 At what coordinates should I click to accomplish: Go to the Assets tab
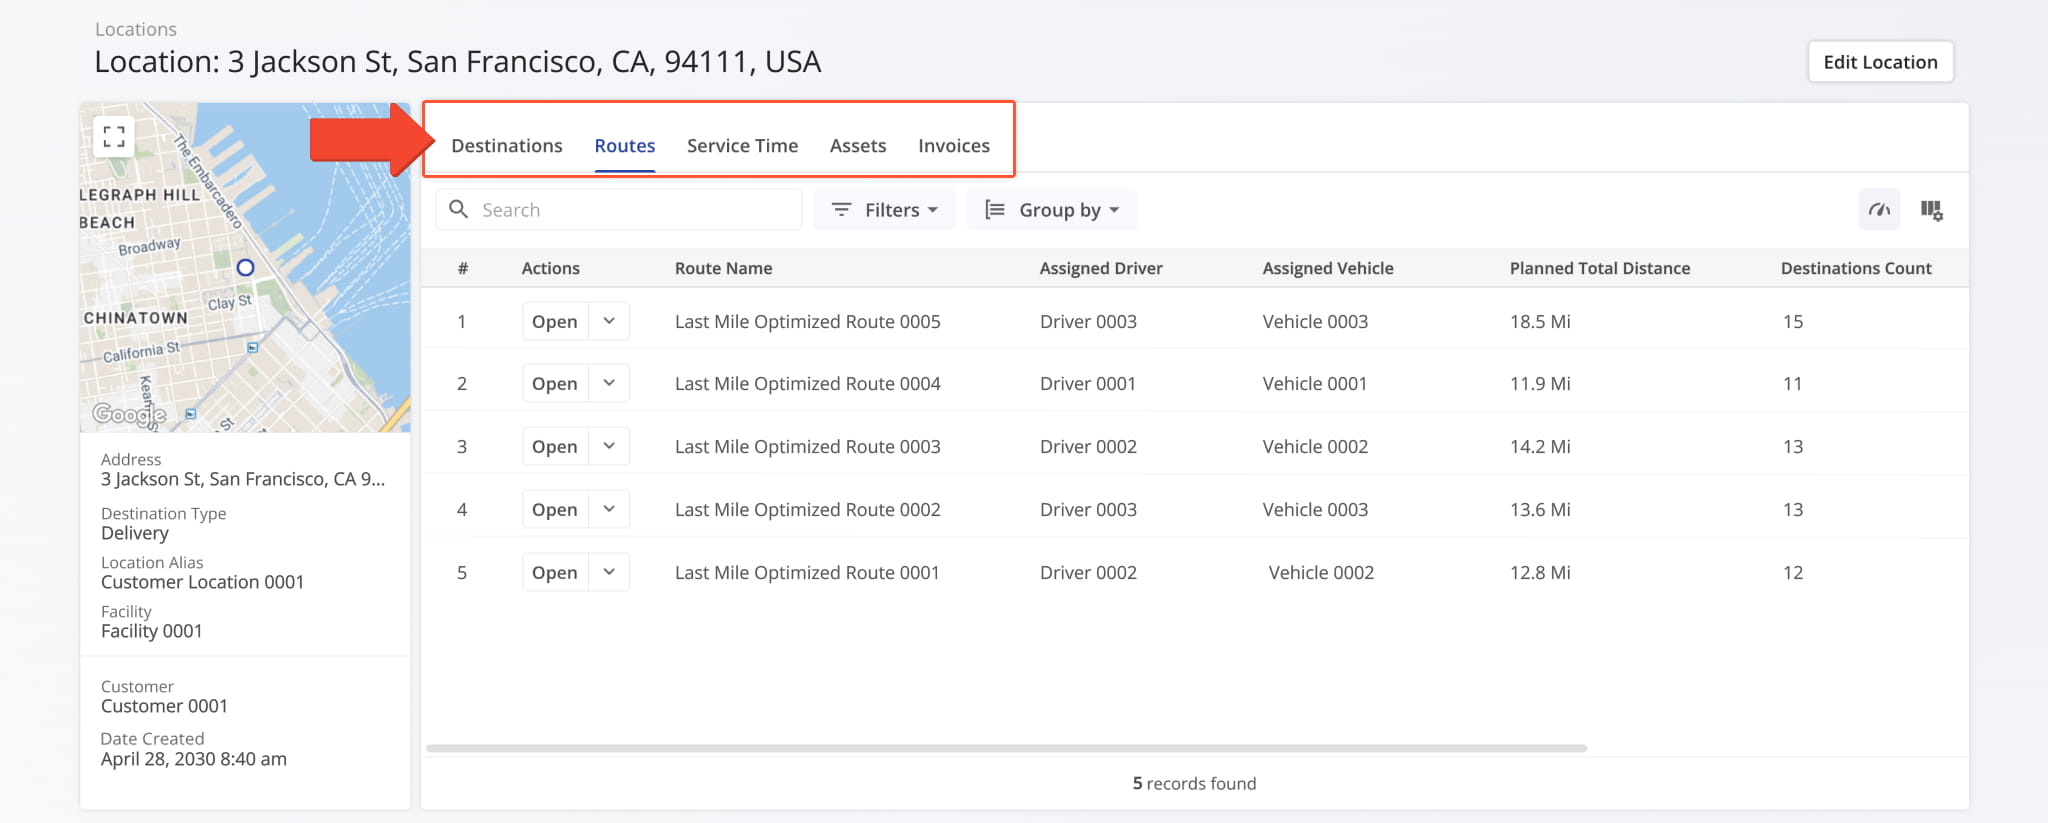pyautogui.click(x=858, y=146)
